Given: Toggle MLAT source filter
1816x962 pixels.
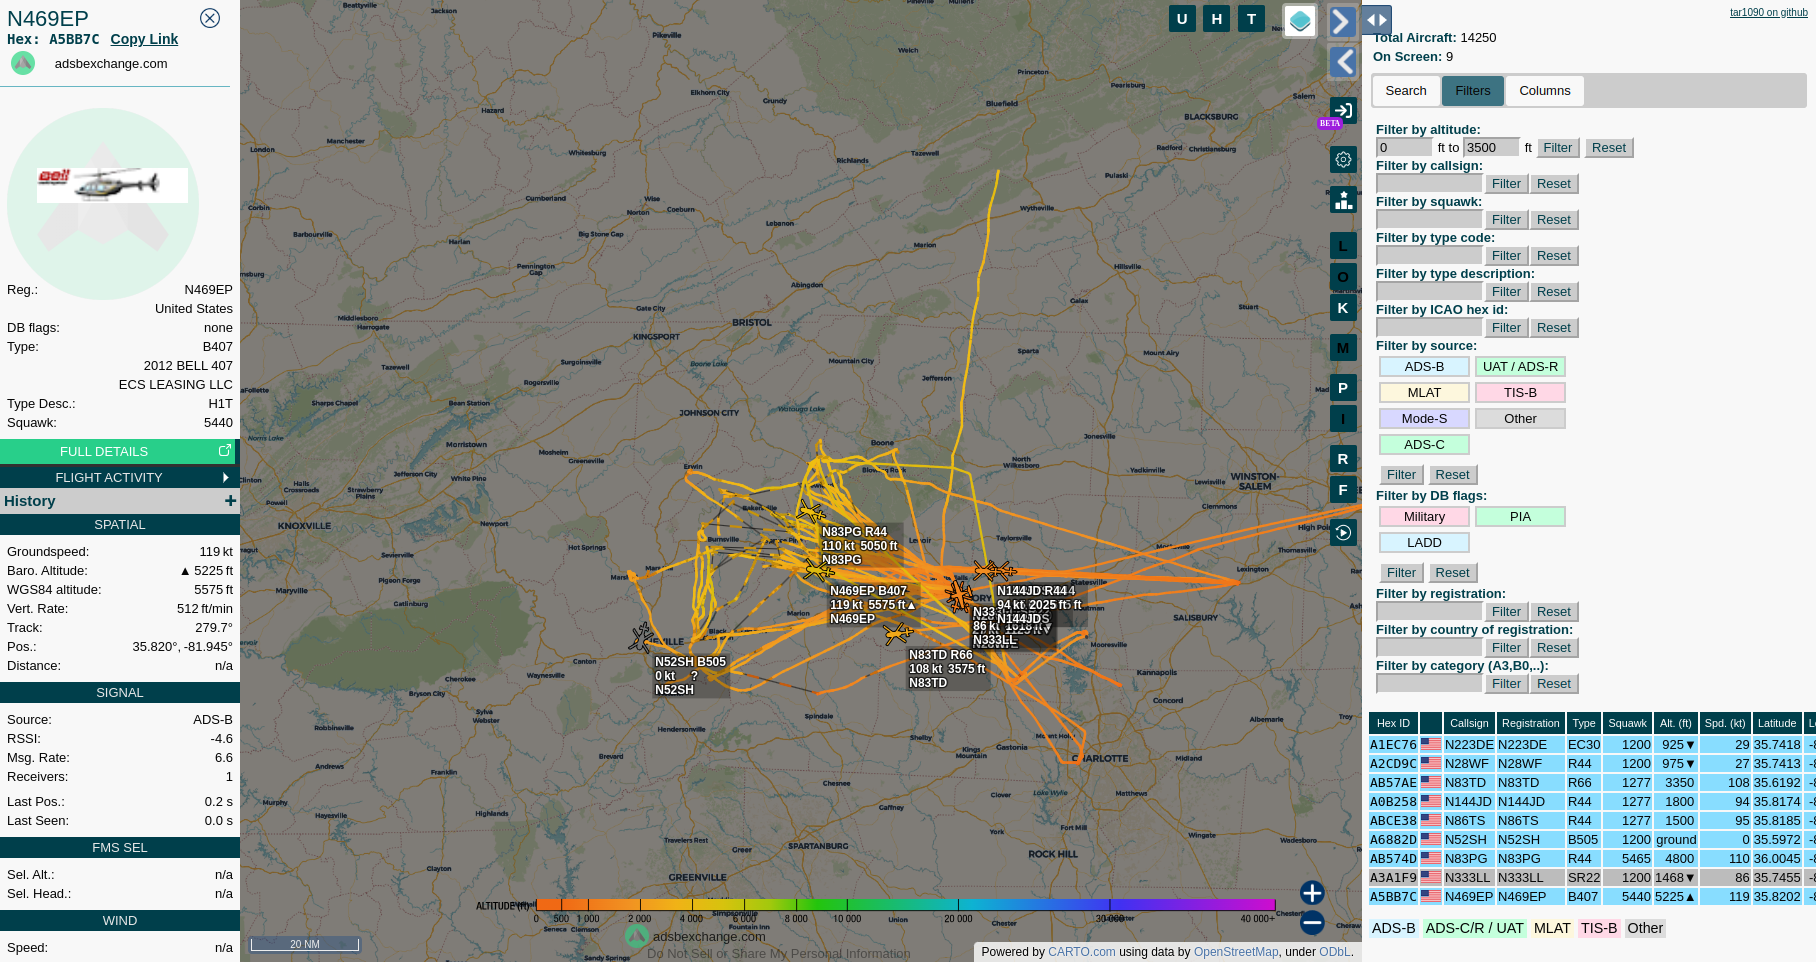Looking at the screenshot, I should coord(1424,393).
